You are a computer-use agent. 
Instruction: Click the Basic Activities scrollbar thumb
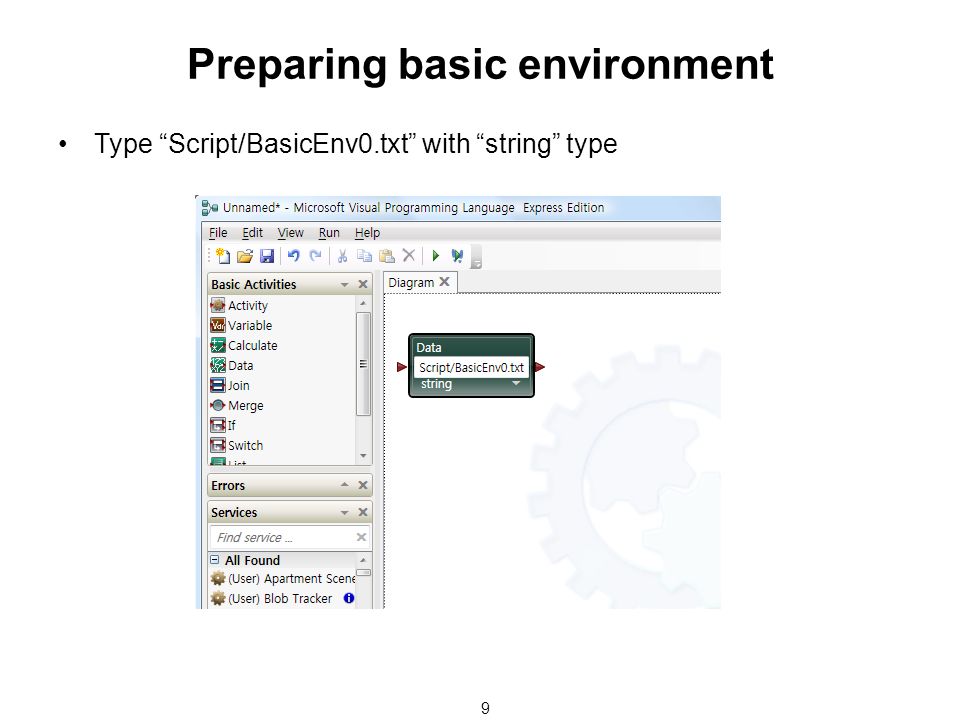pyautogui.click(x=363, y=364)
